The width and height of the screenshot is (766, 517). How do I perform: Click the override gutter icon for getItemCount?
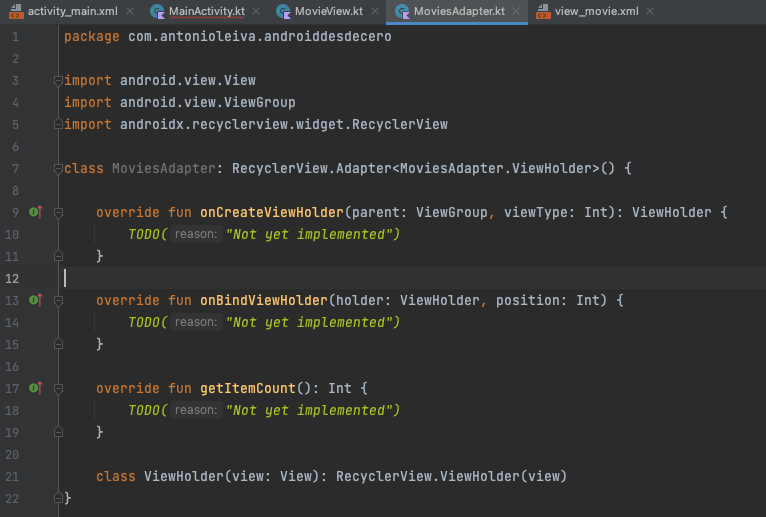[36, 388]
